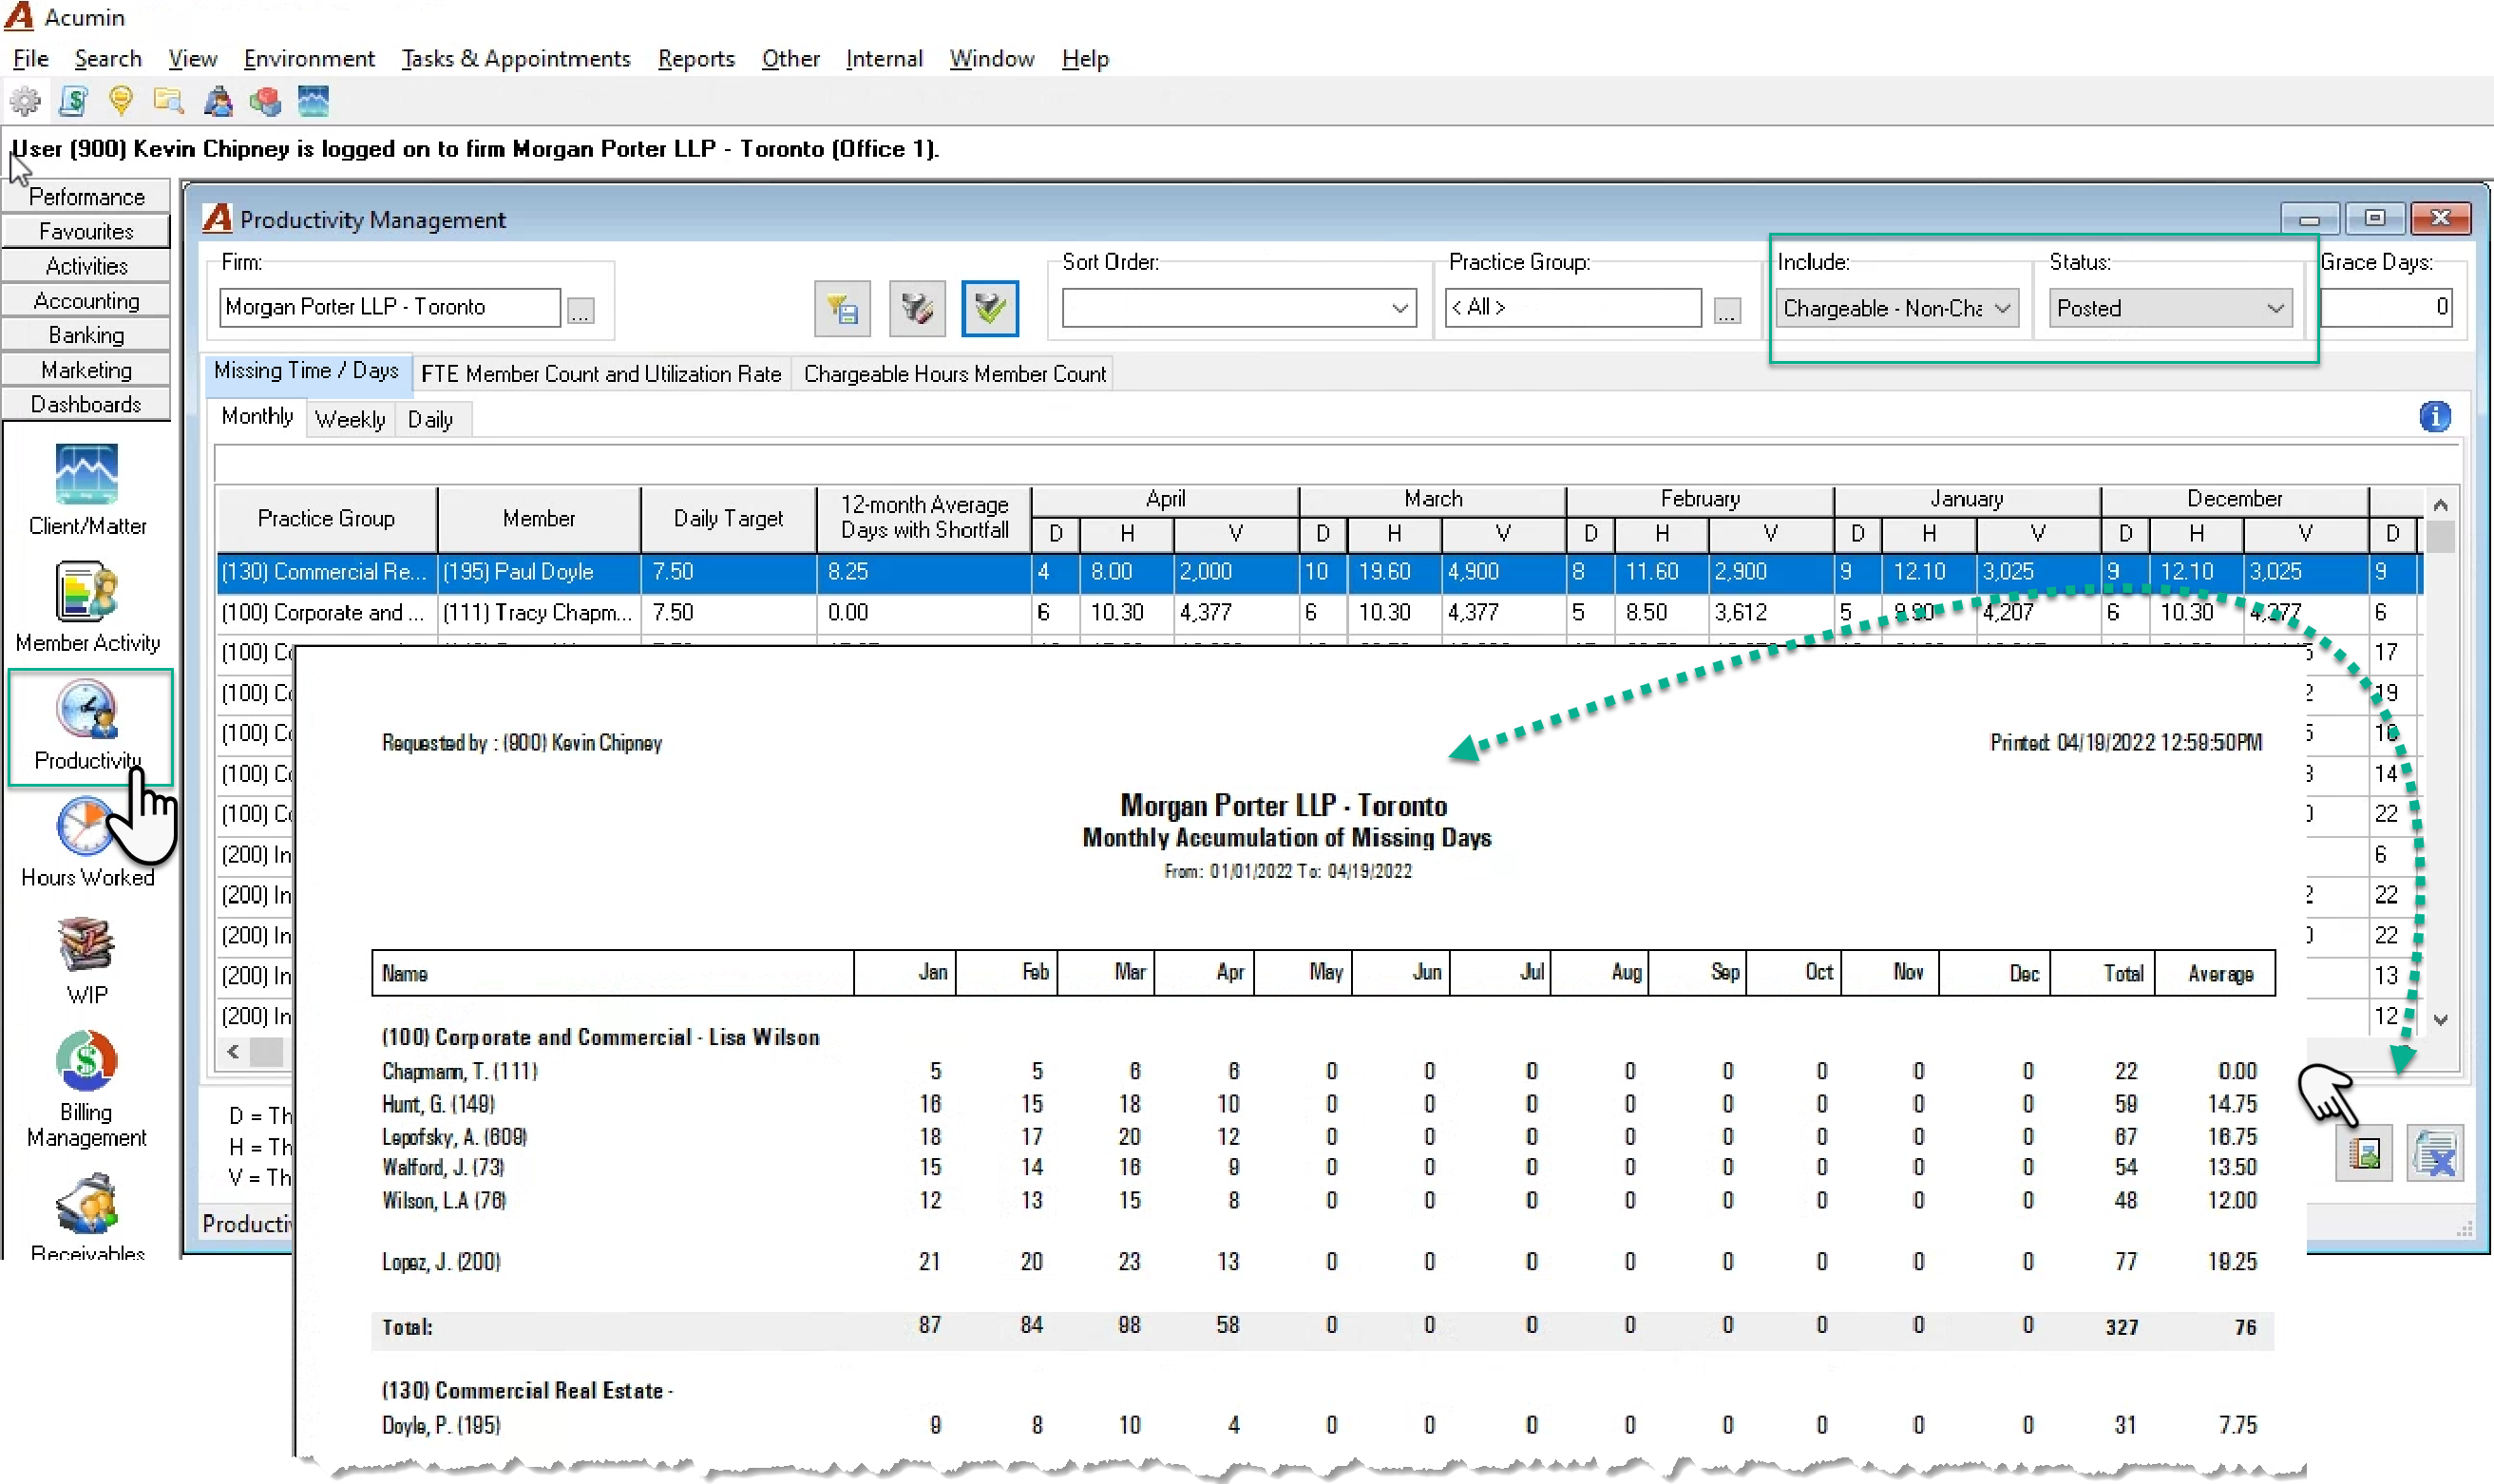
Task: Switch to FTE Member Count and Utilization Rate tab
Action: (x=601, y=374)
